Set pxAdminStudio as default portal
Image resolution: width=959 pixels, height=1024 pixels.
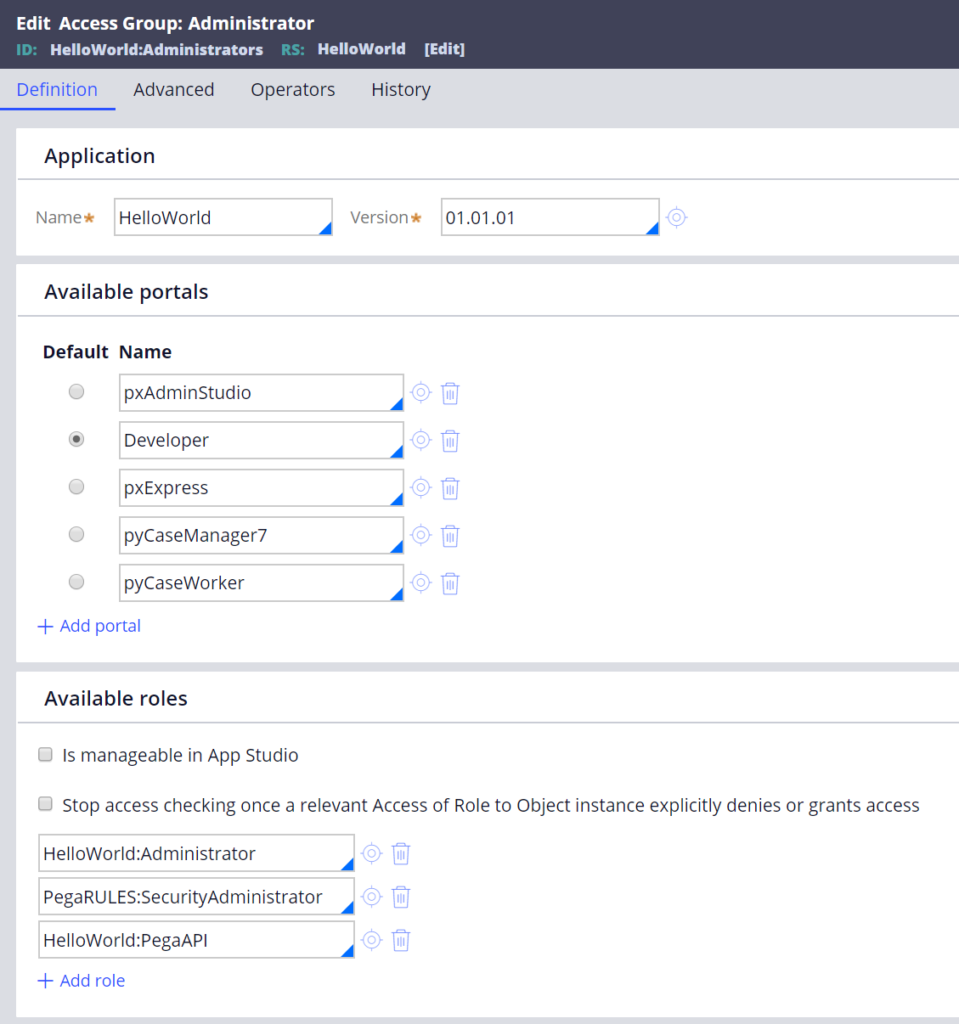tap(76, 392)
